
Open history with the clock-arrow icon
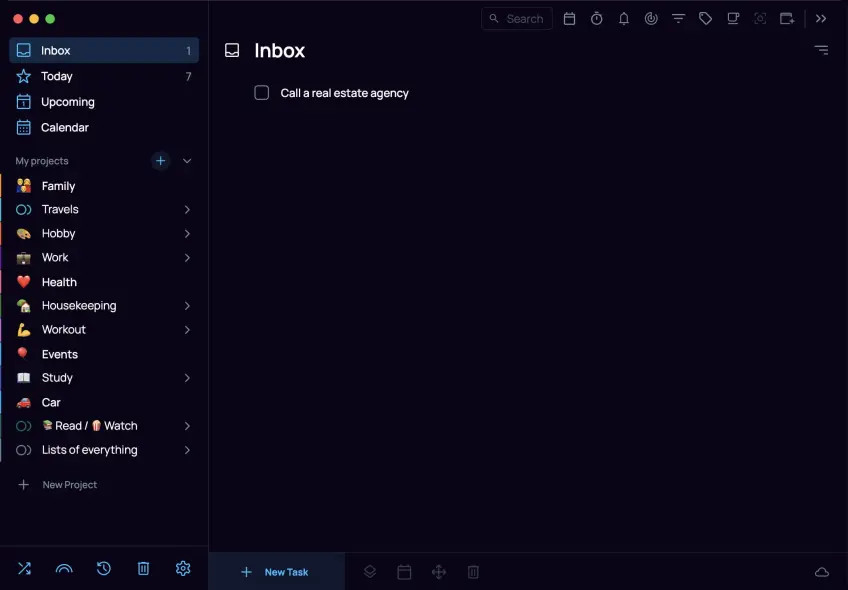point(104,569)
